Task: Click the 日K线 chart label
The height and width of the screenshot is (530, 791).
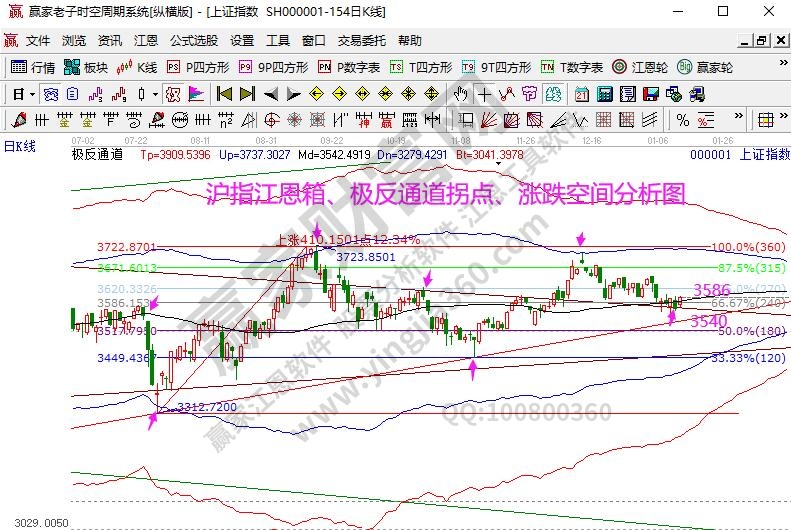Action: click(20, 146)
